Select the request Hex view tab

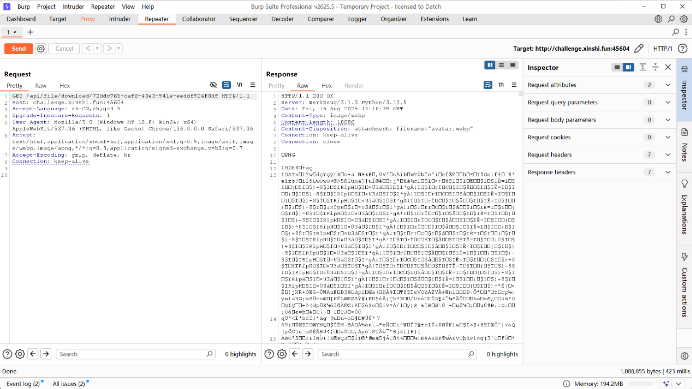pos(65,86)
